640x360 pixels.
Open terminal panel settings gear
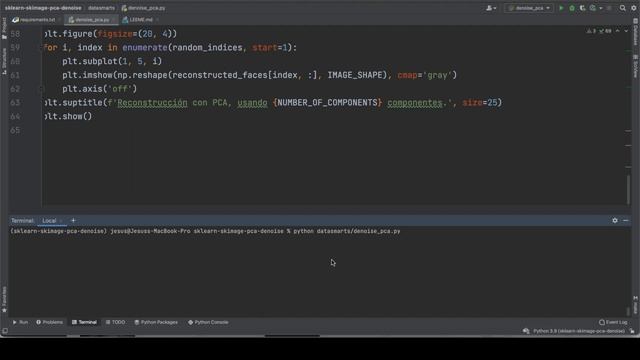click(x=615, y=220)
